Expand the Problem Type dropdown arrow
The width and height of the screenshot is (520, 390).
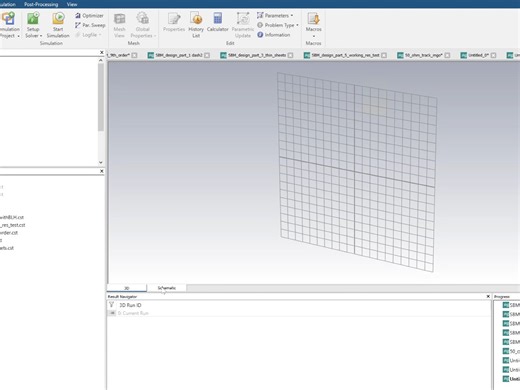point(297,25)
